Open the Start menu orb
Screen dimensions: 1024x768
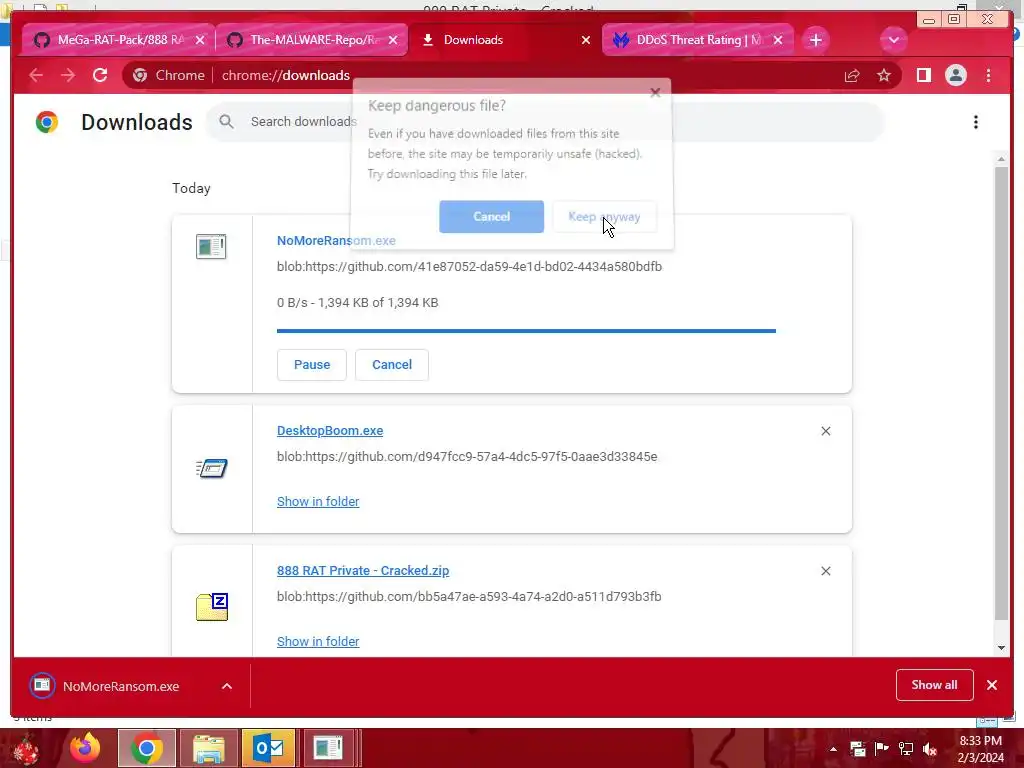click(x=26, y=748)
